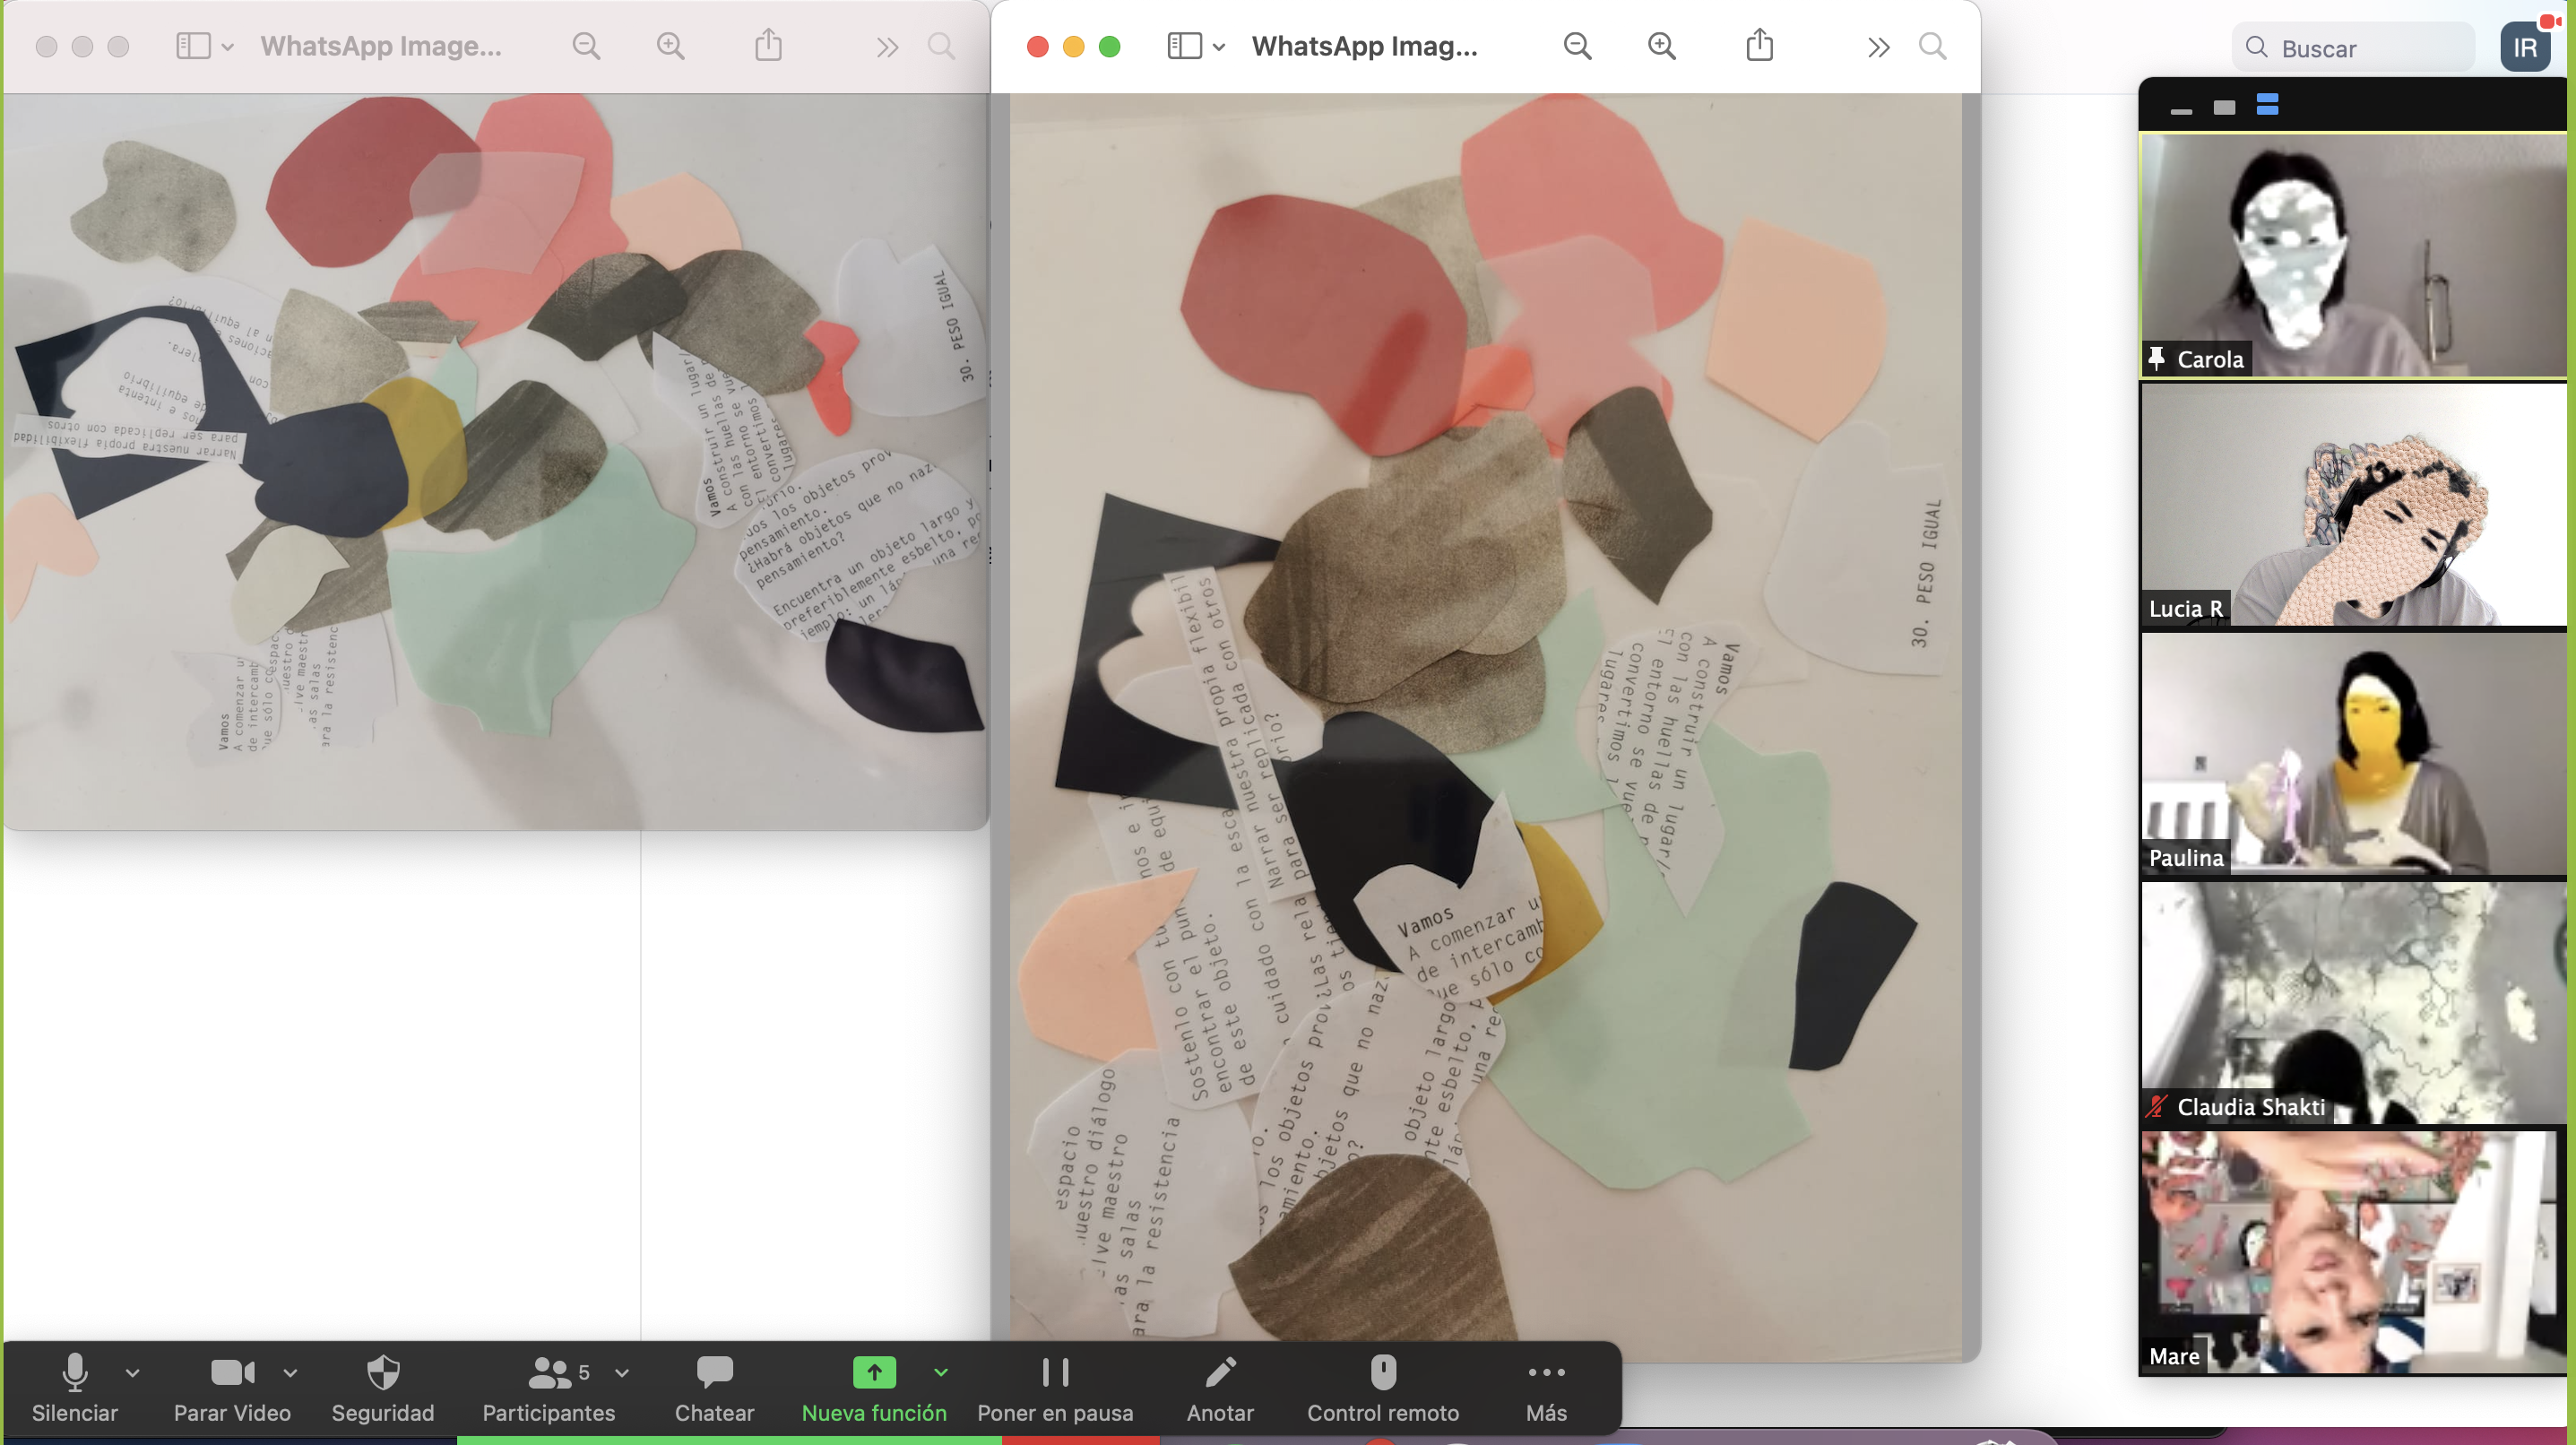This screenshot has width=2576, height=1445.
Task: Expand audio options arrow beside Silenciar
Action: (x=133, y=1373)
